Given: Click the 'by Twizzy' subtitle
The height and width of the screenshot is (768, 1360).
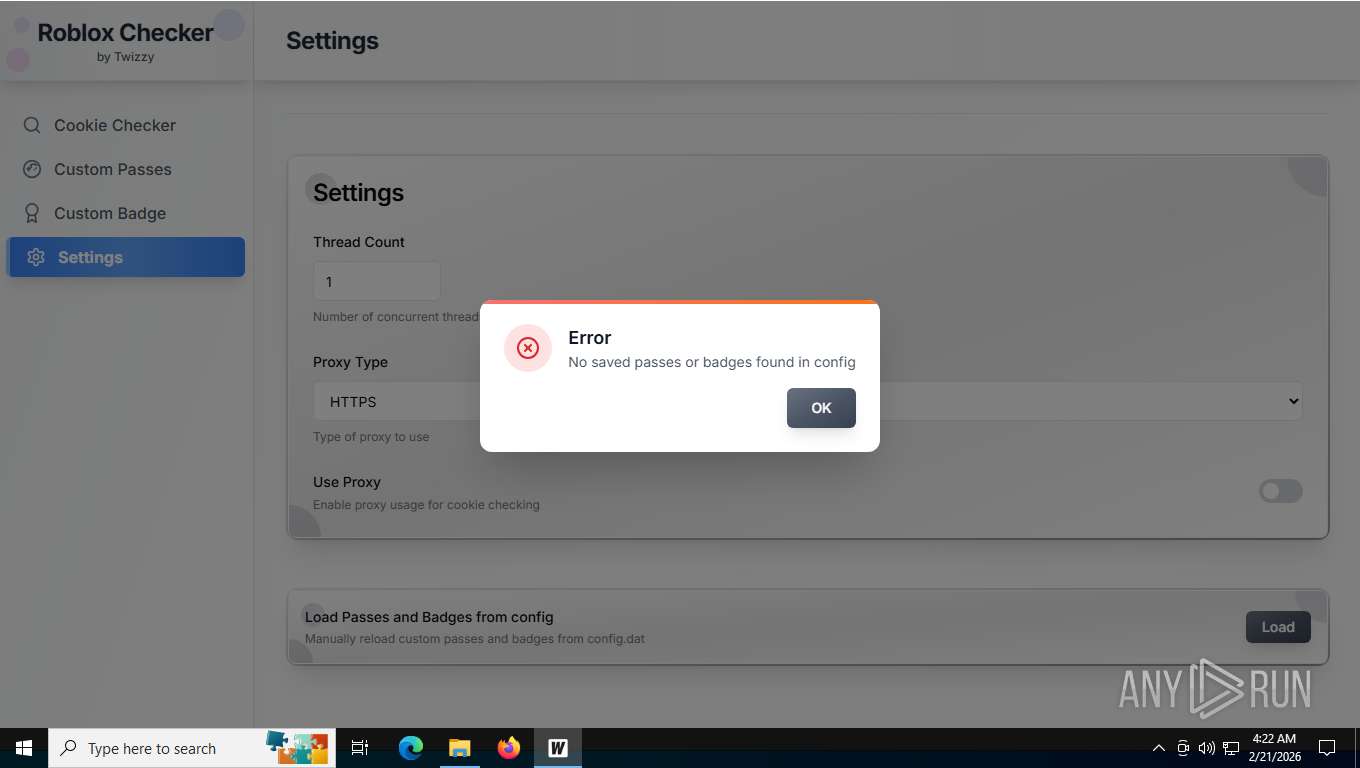Looking at the screenshot, I should (x=125, y=57).
